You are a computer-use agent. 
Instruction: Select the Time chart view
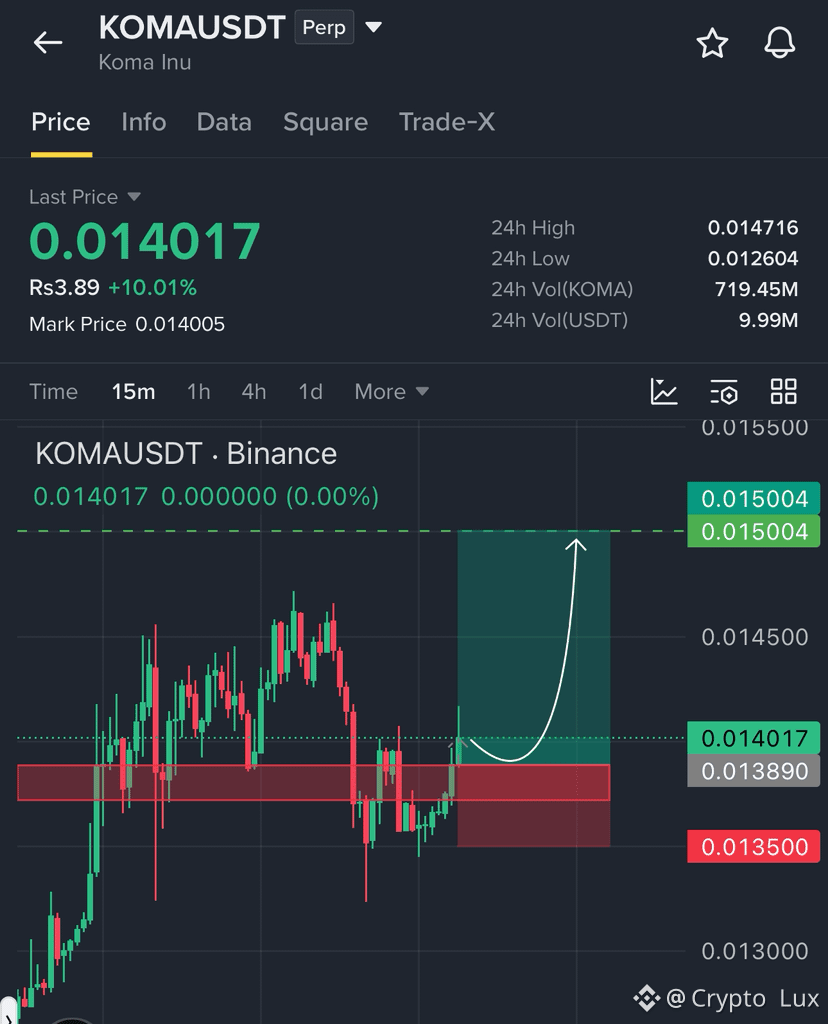click(54, 391)
